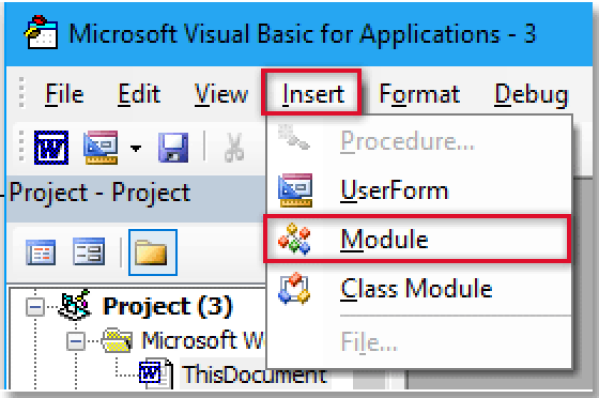Open the Insert menu
599x398 pixels.
pyautogui.click(x=312, y=93)
